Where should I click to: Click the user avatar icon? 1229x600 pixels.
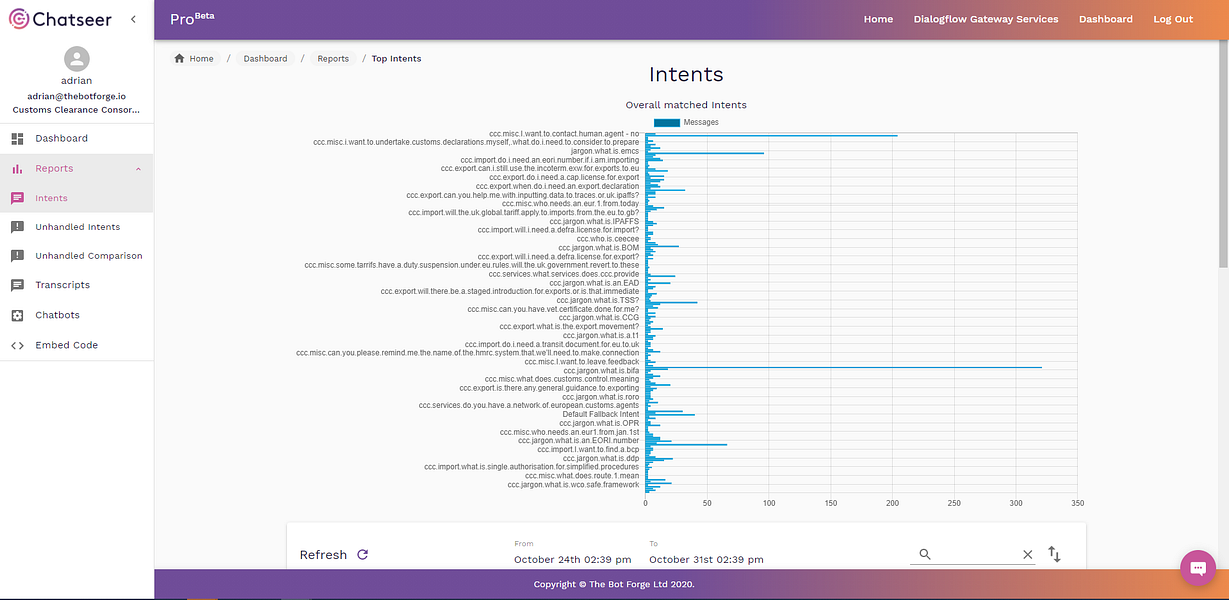(77, 58)
